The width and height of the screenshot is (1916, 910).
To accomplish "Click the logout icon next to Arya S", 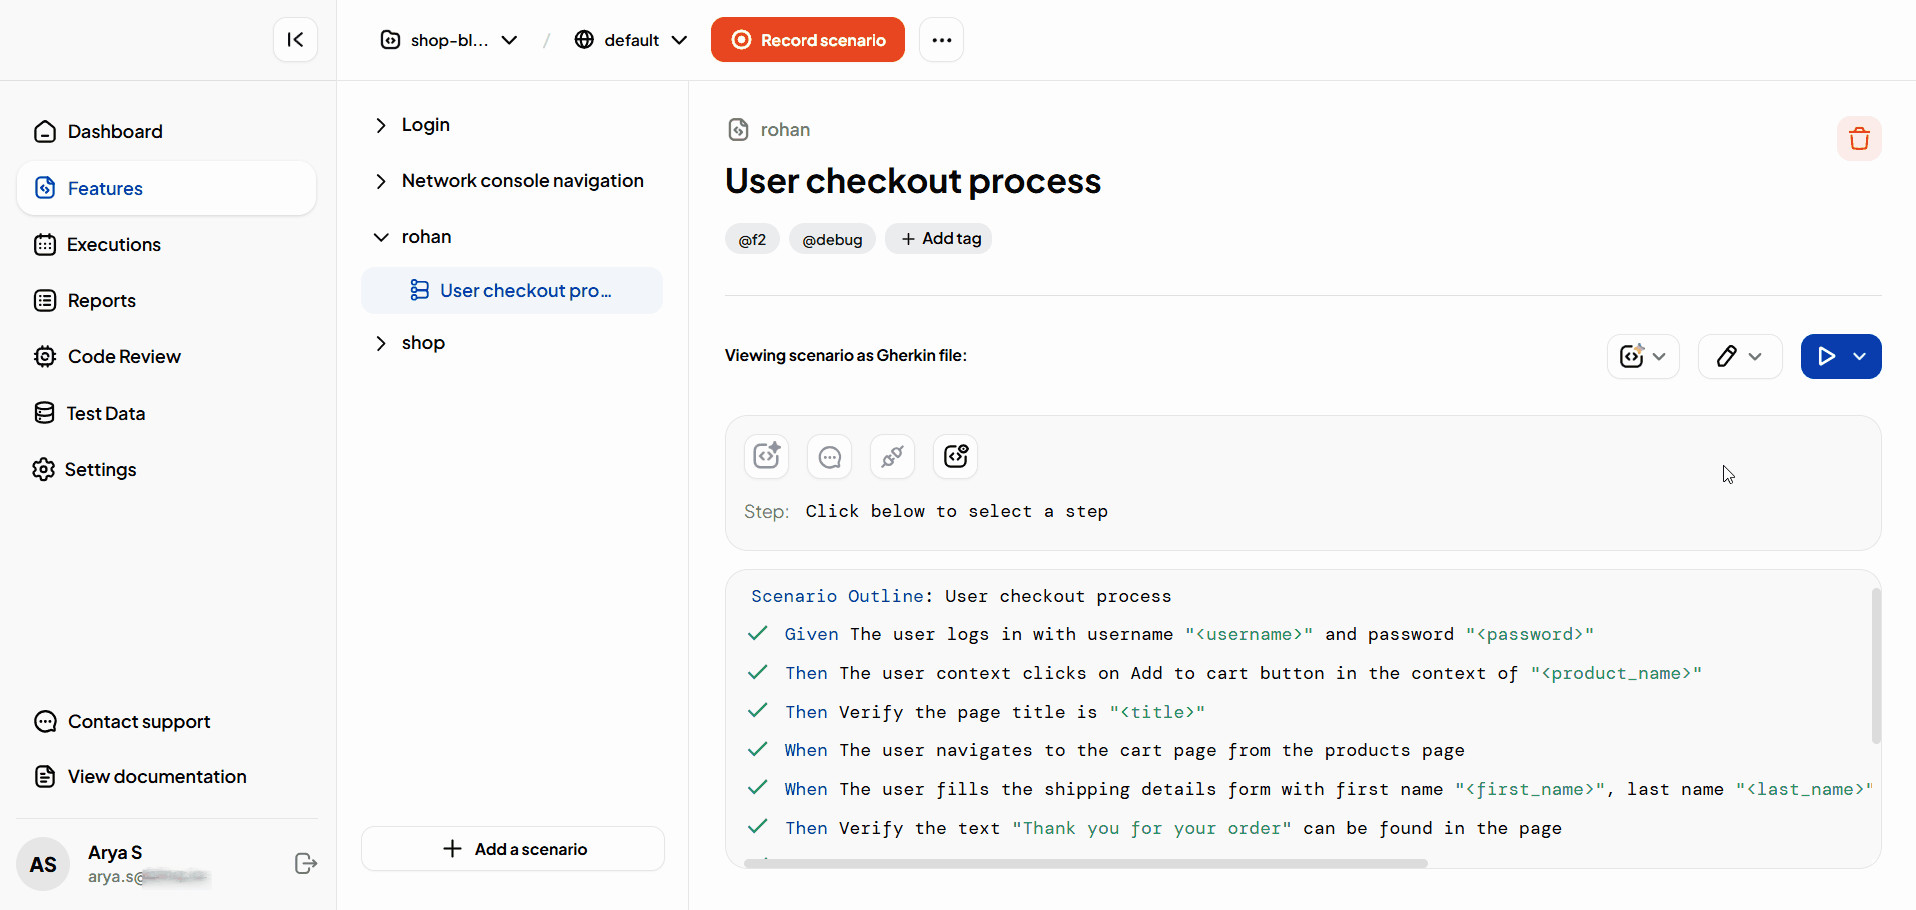I will point(305,864).
